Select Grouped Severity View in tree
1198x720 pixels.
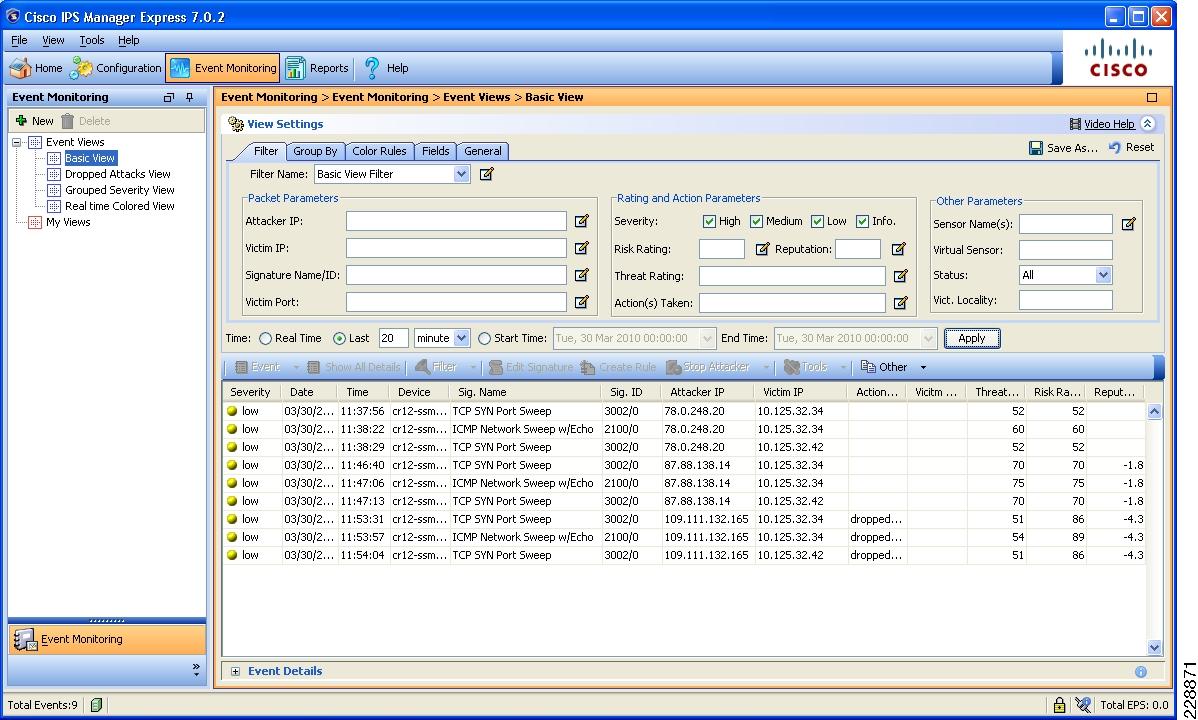click(x=119, y=190)
